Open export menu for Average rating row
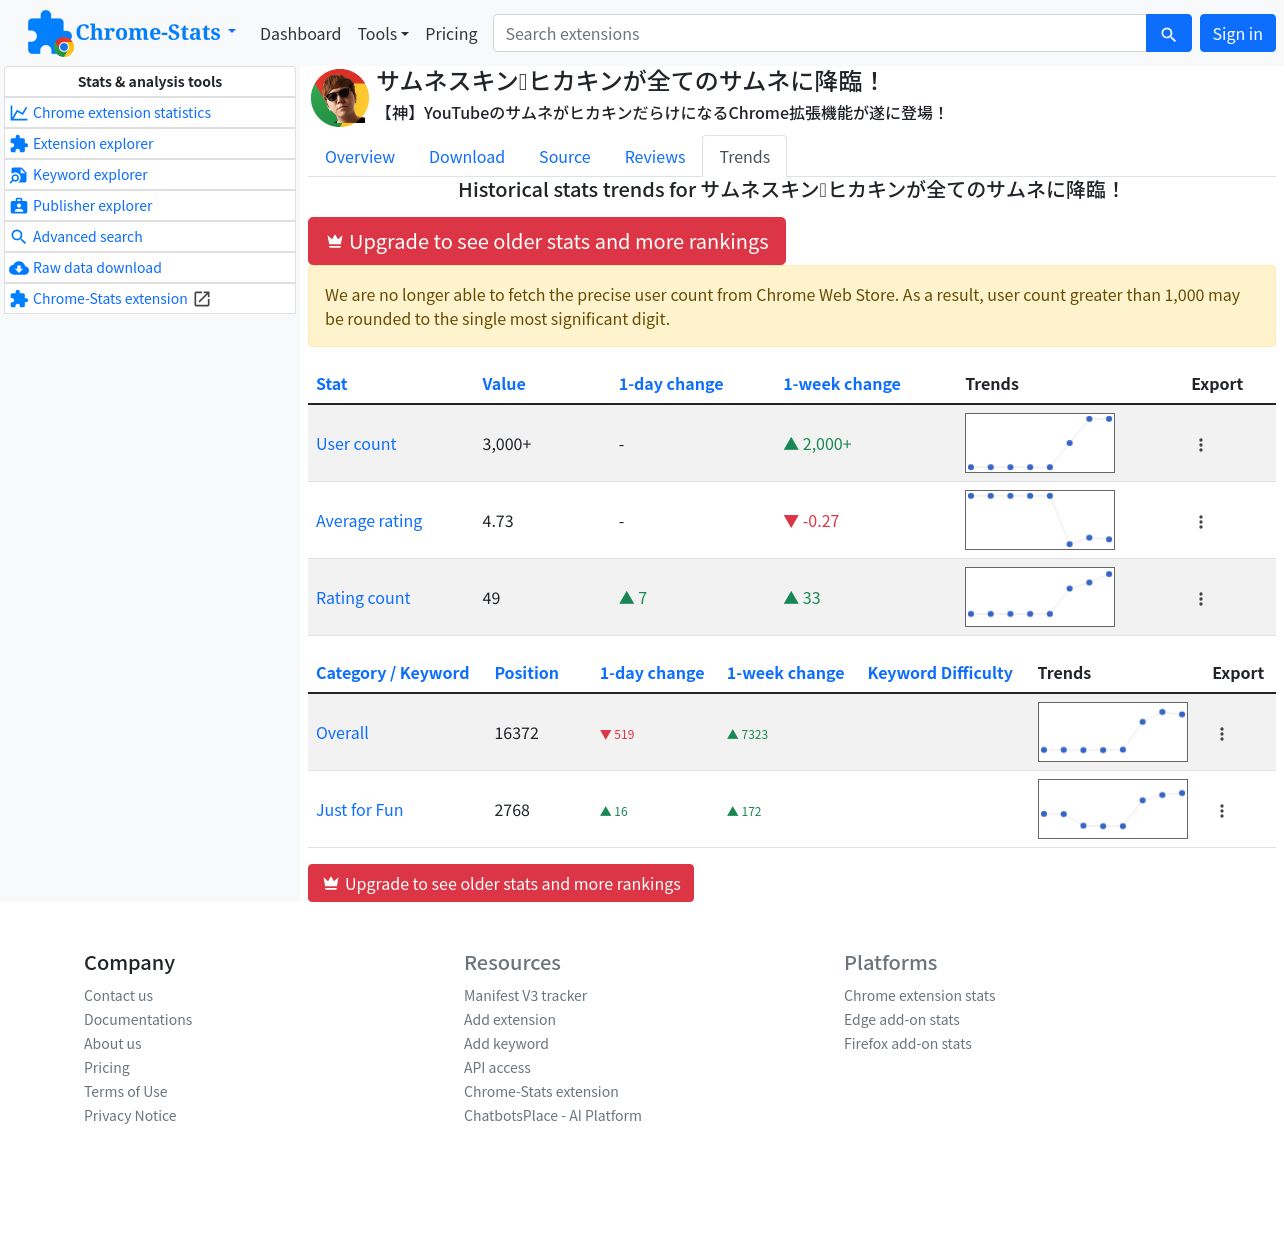Viewport: 1284px width, 1260px height. pyautogui.click(x=1201, y=521)
